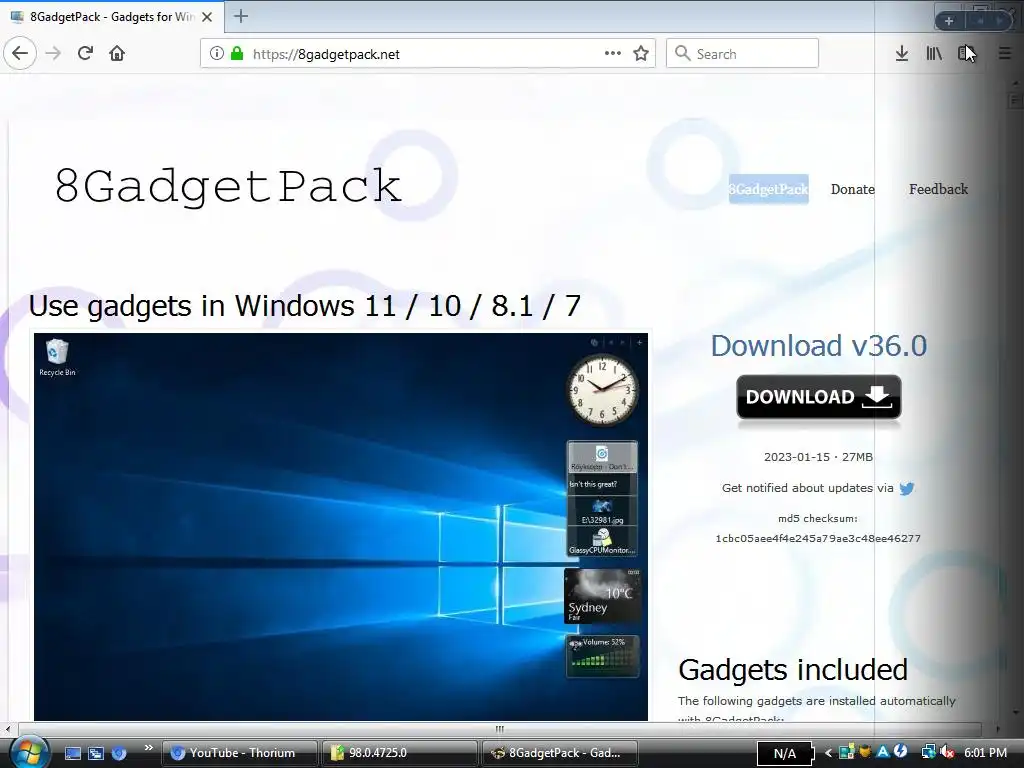Click the 6:01 PM clock
Viewport: 1024px width, 768px height.
coord(985,753)
